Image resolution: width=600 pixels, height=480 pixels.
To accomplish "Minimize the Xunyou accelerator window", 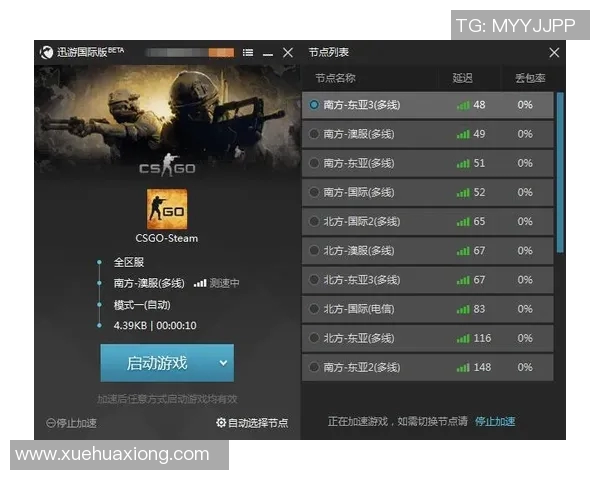I will [x=268, y=55].
